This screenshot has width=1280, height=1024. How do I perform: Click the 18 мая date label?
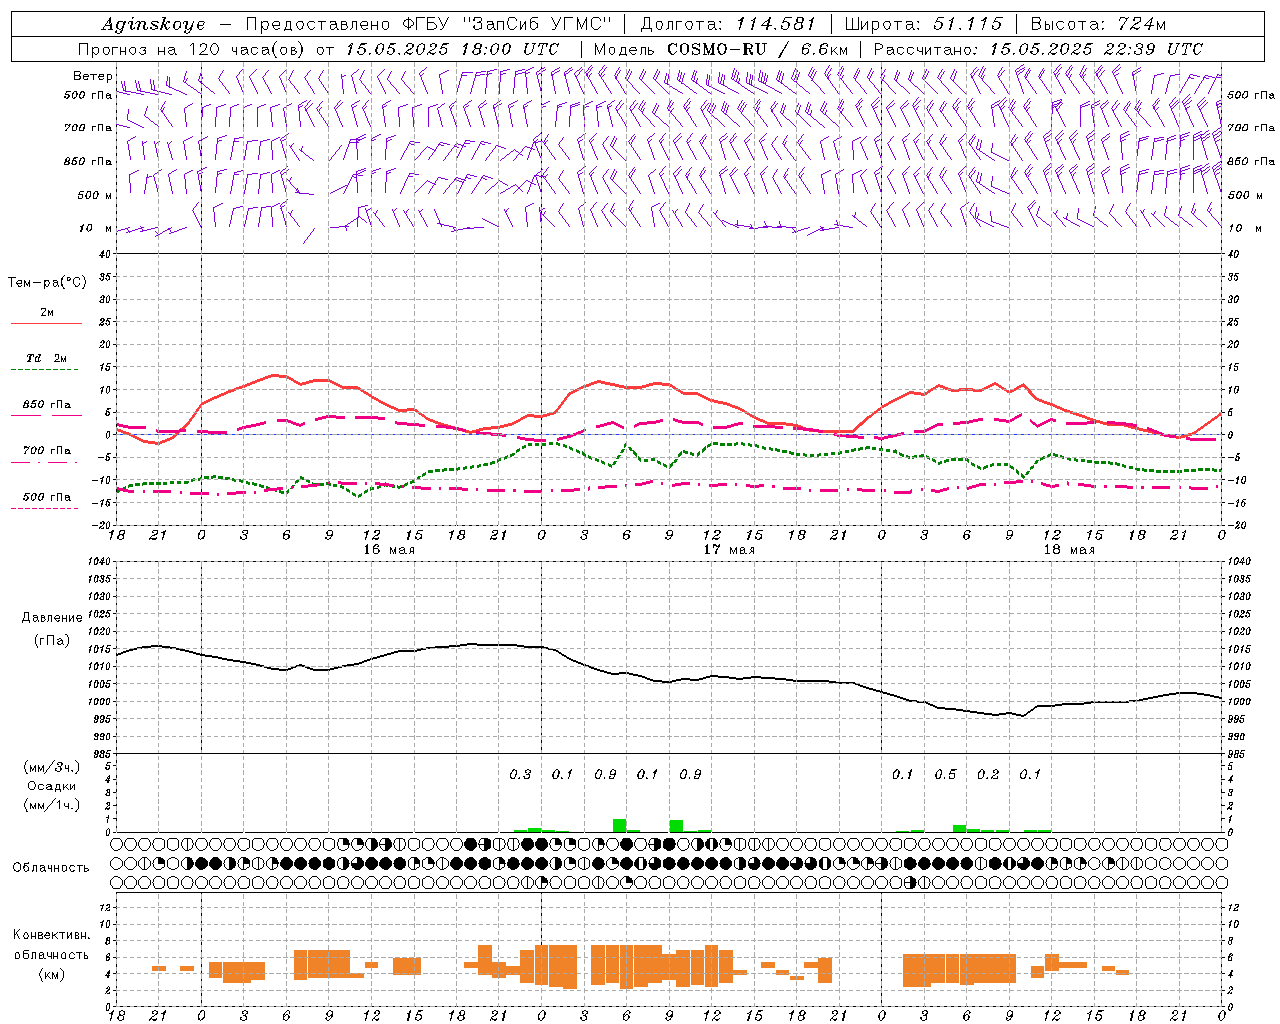click(1069, 550)
